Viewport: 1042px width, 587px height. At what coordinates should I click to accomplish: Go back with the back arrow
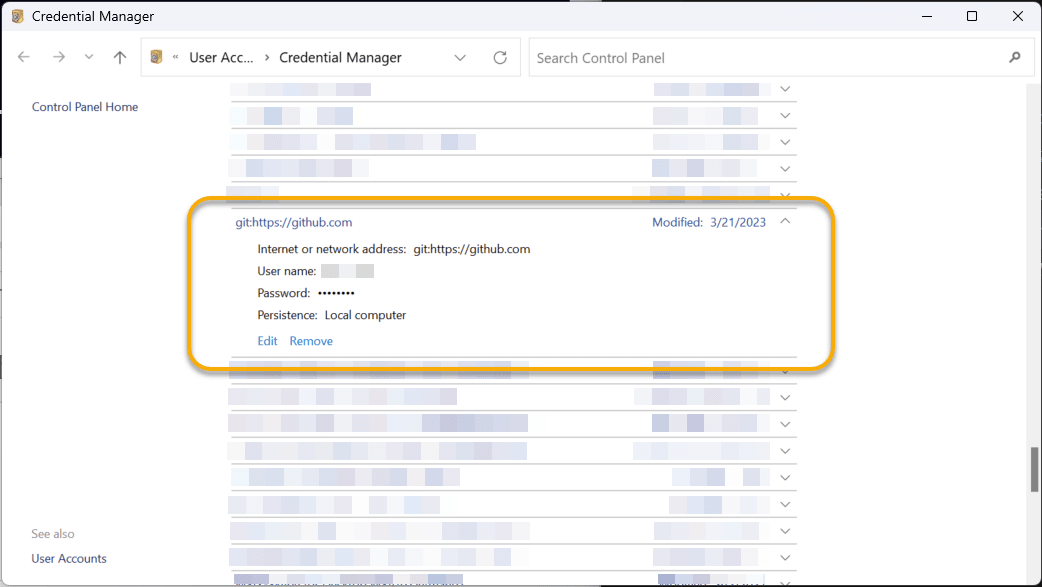point(24,57)
